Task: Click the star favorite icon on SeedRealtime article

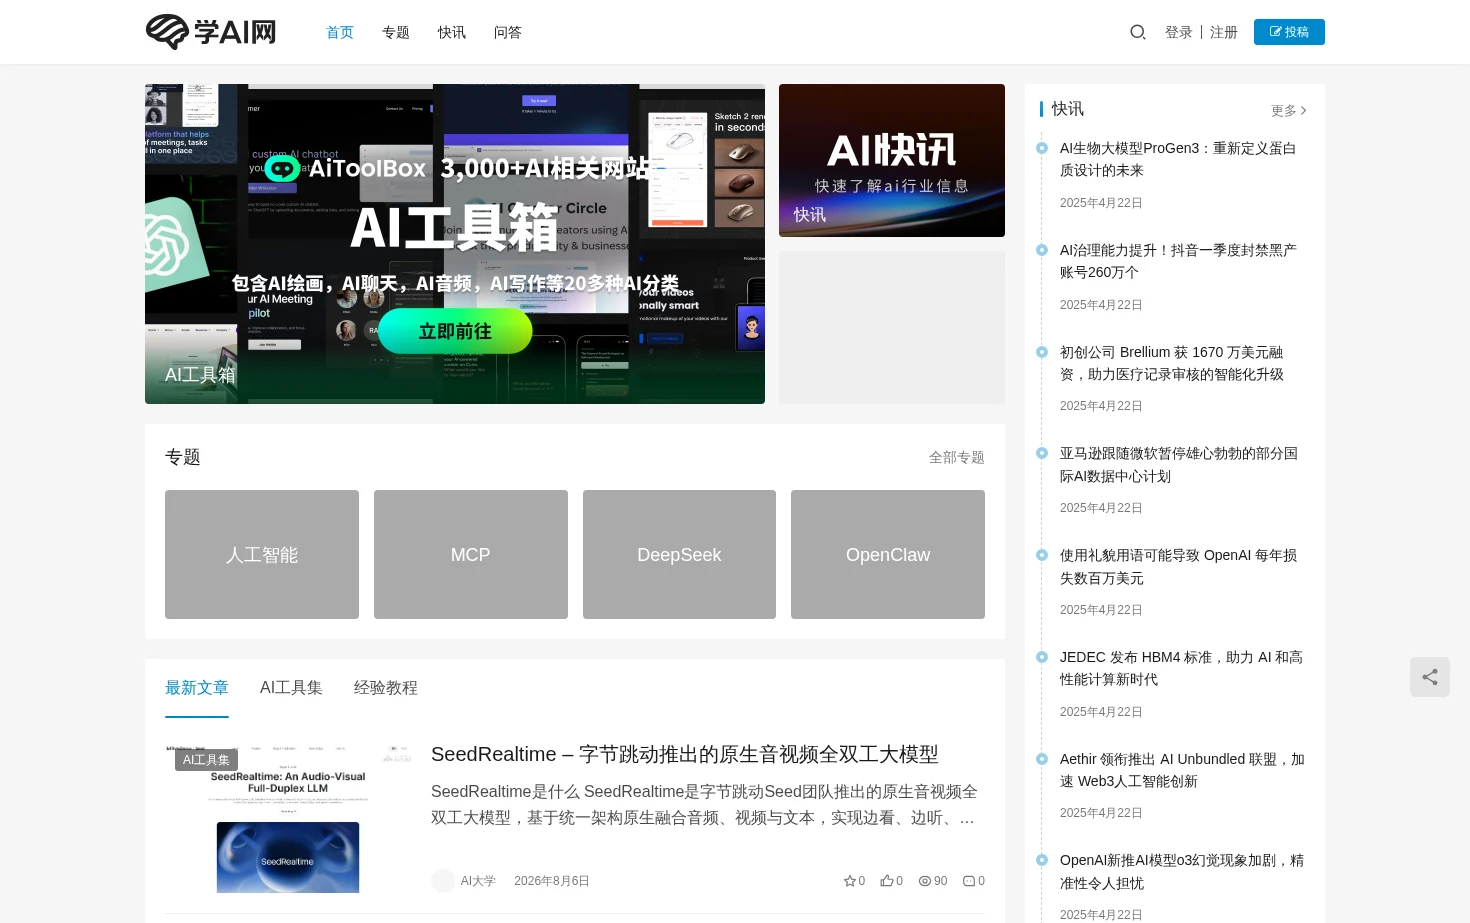Action: pyautogui.click(x=849, y=881)
